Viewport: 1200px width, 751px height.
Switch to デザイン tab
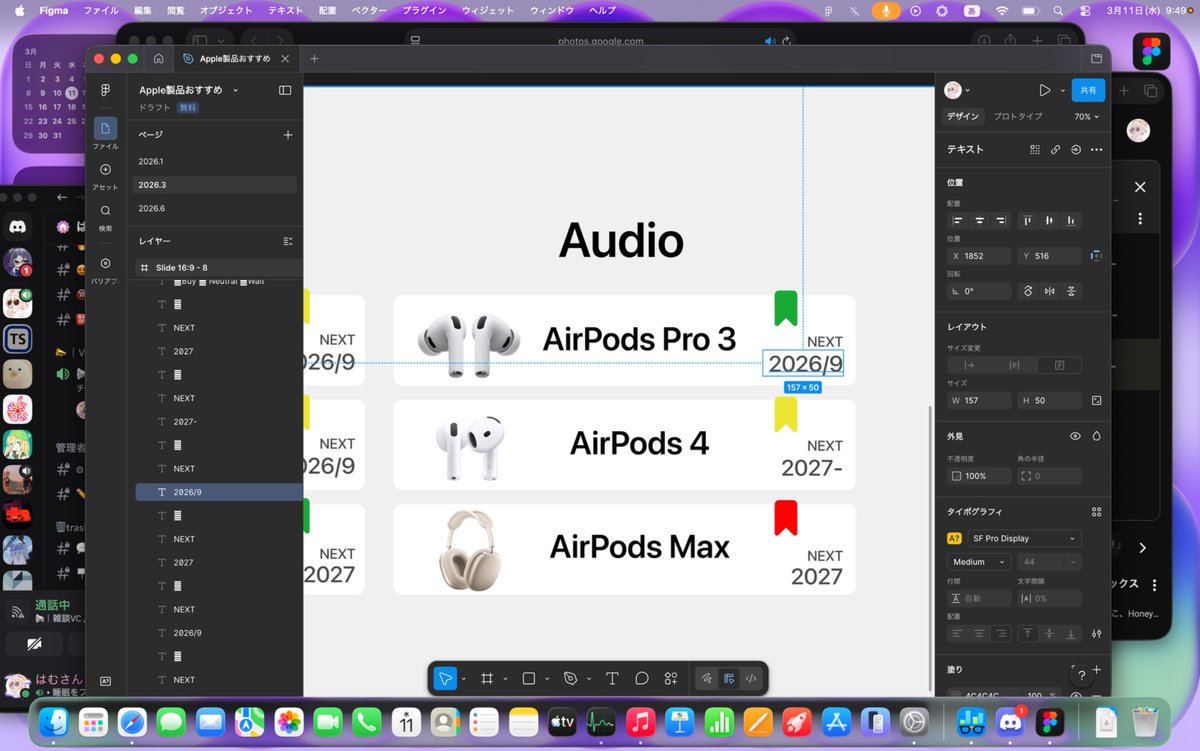pyautogui.click(x=963, y=116)
